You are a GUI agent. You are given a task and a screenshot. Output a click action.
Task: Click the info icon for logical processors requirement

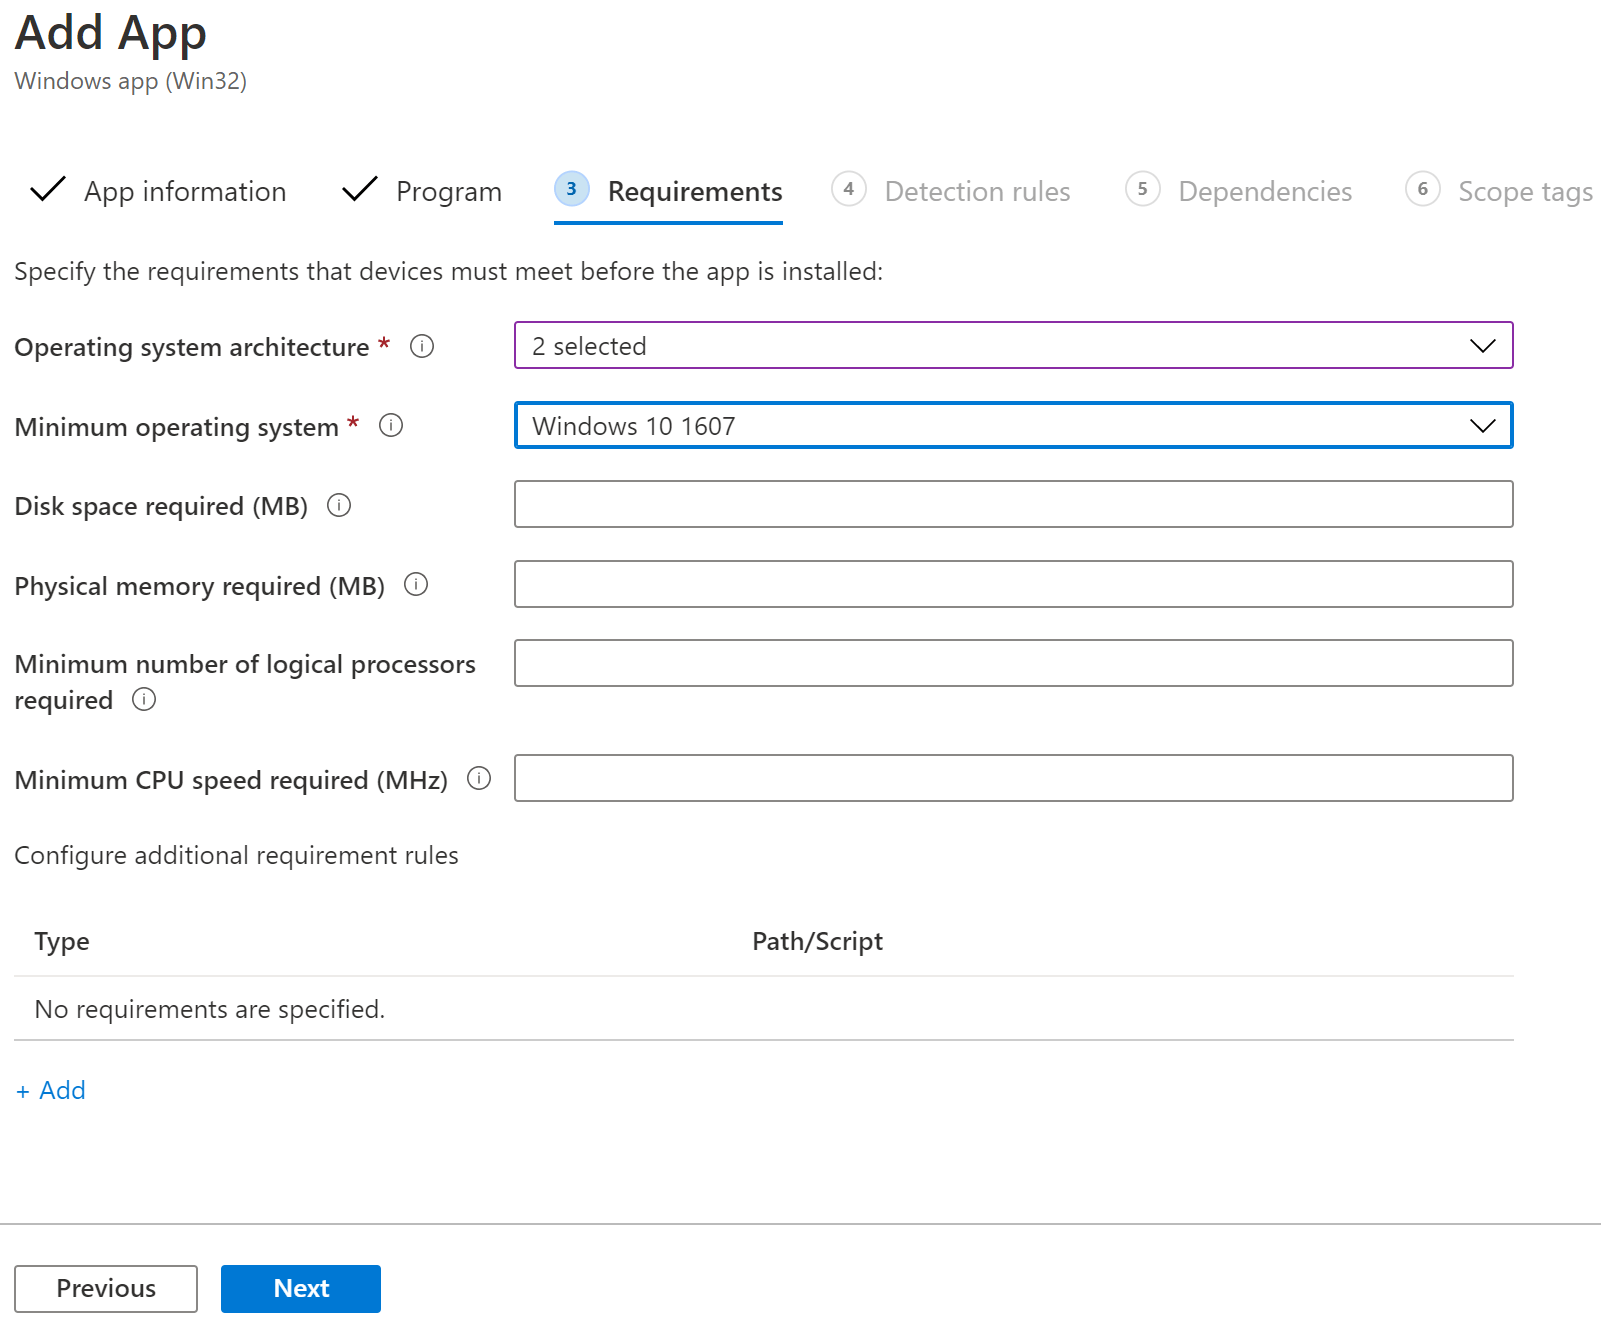143,700
